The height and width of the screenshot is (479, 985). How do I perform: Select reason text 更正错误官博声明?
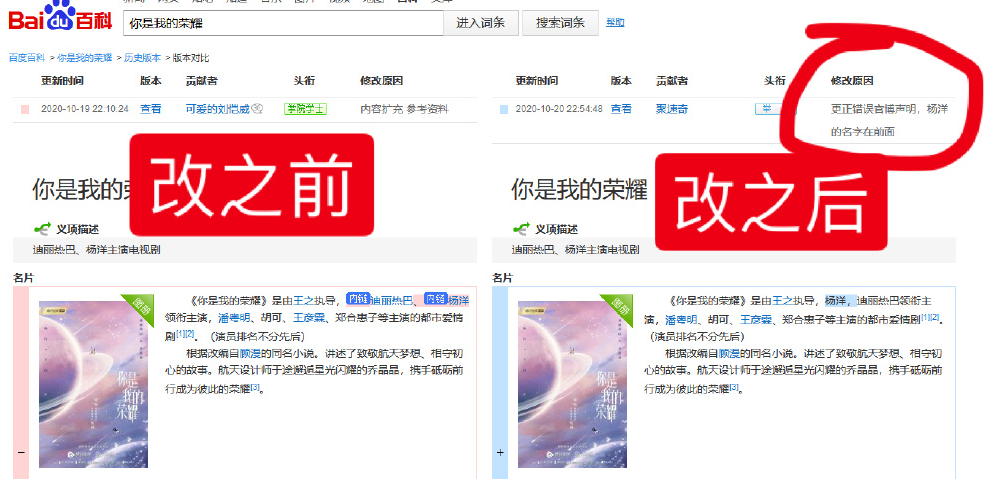pos(875,109)
